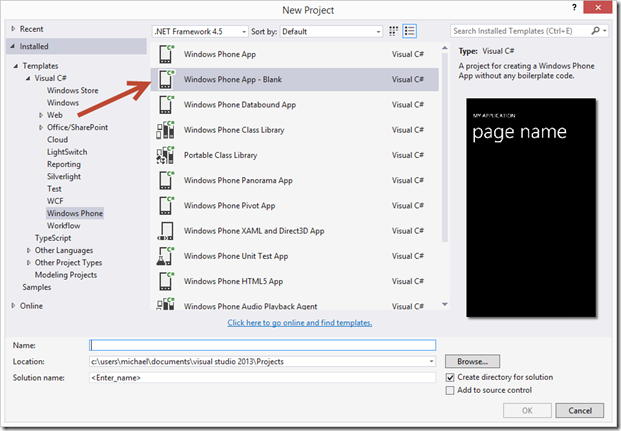This screenshot has width=621, height=431.
Task: Click the Windows Phone Panorama App icon
Action: coord(166,180)
